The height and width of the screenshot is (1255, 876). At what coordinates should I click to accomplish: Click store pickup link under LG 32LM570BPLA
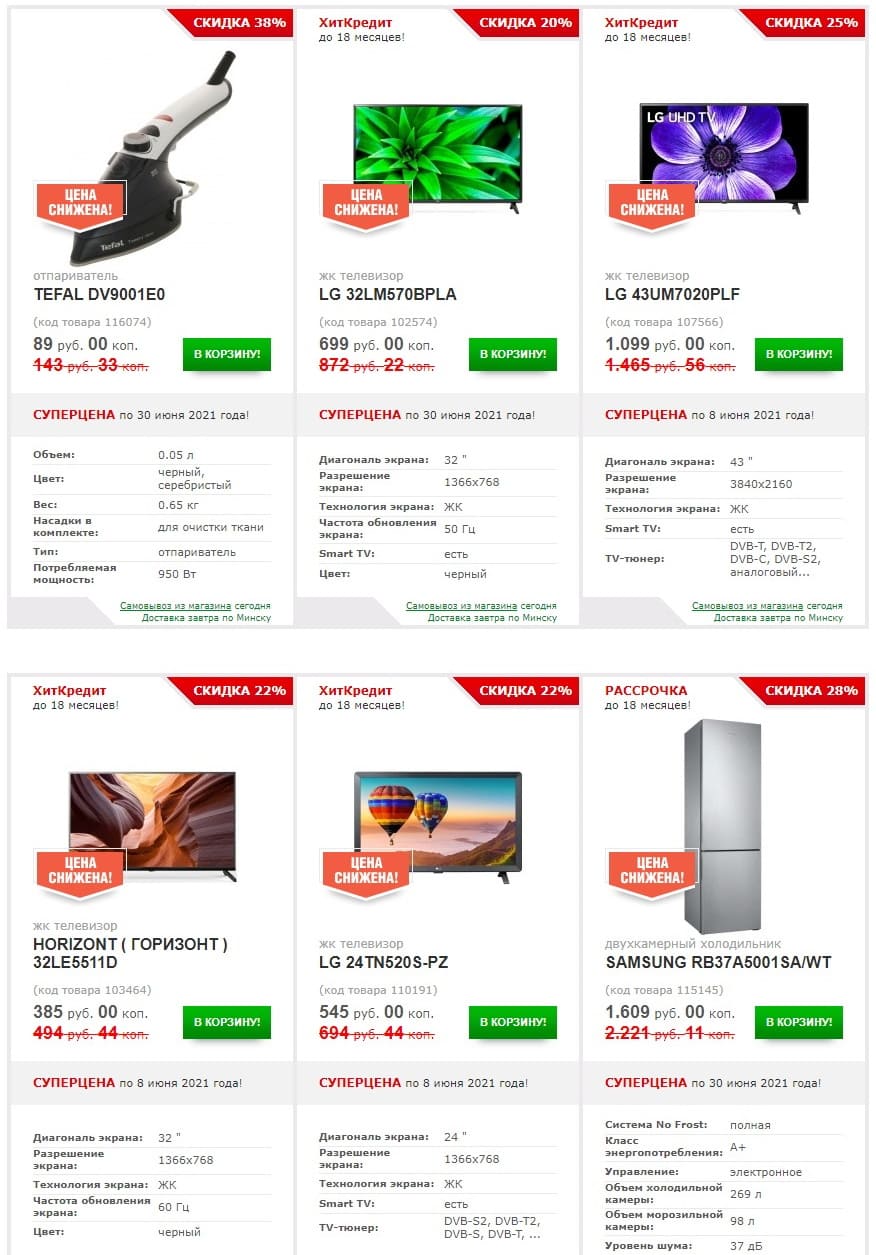click(462, 606)
